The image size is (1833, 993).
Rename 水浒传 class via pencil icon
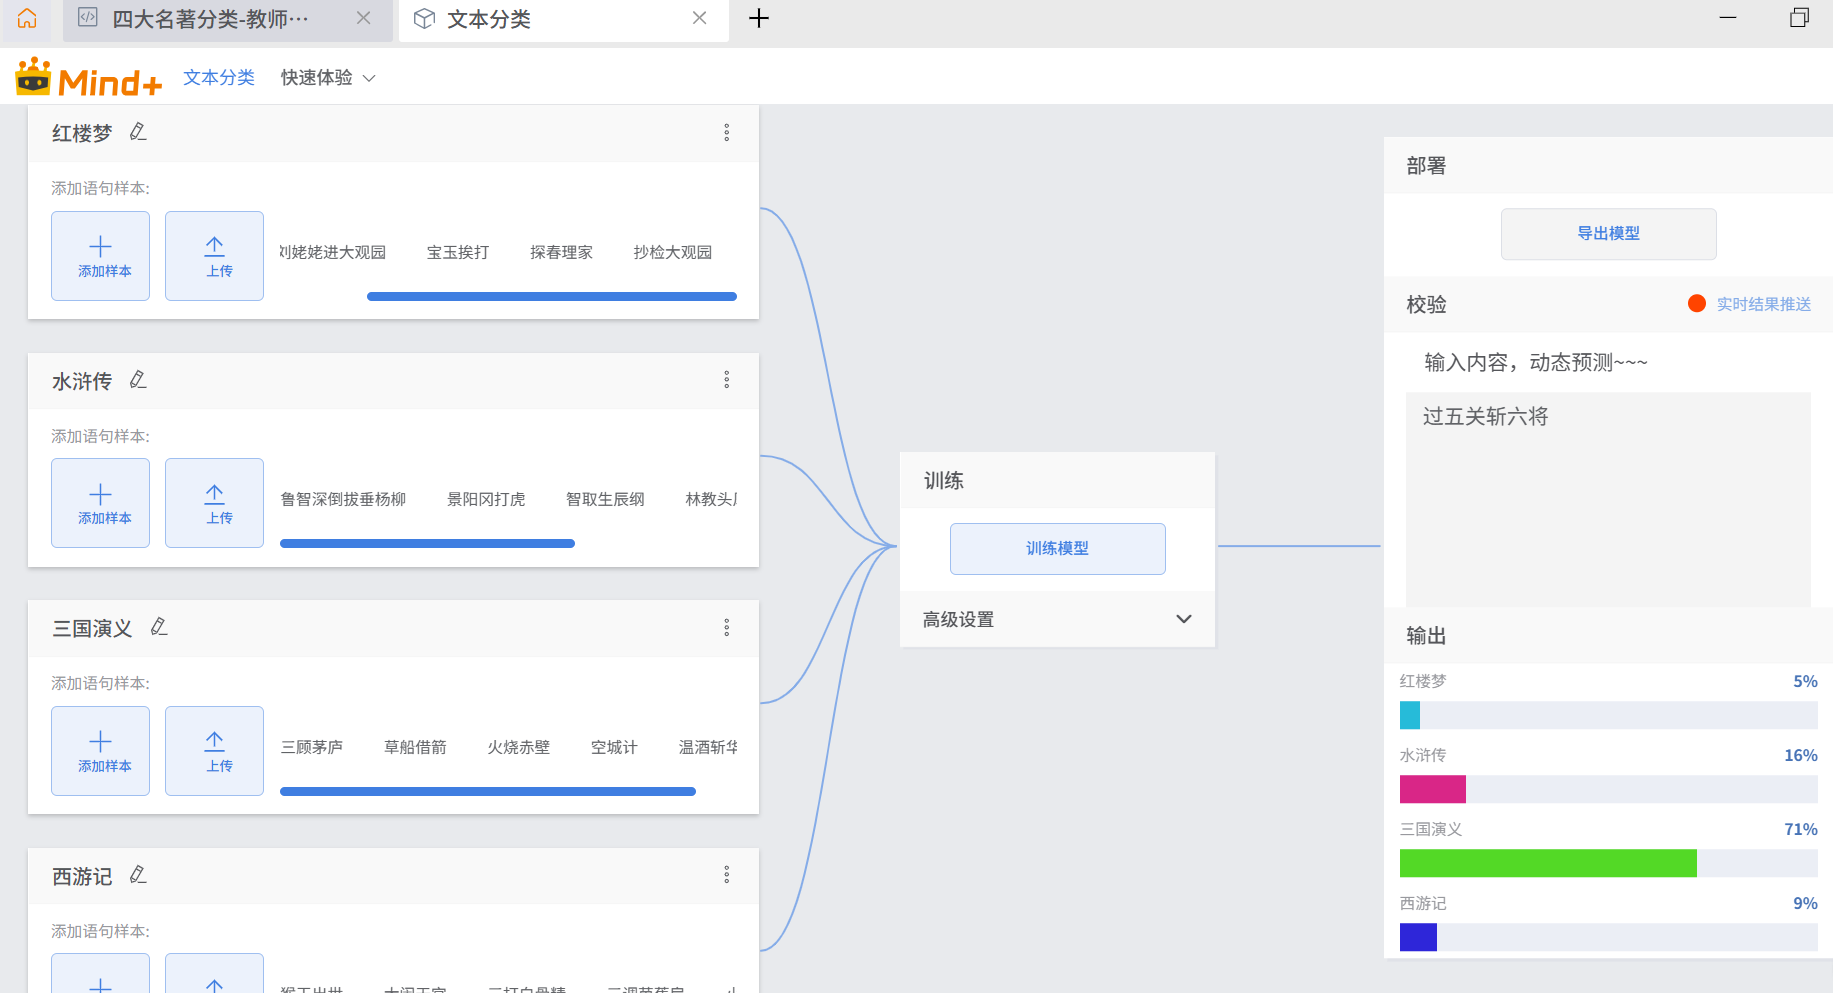[x=138, y=380]
